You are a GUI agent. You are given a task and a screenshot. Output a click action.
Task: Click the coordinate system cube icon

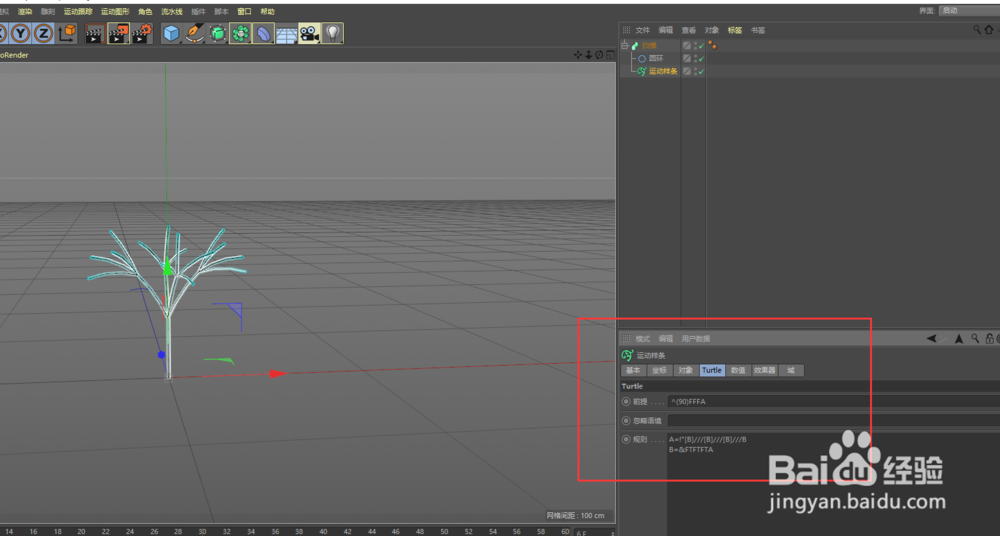(67, 33)
